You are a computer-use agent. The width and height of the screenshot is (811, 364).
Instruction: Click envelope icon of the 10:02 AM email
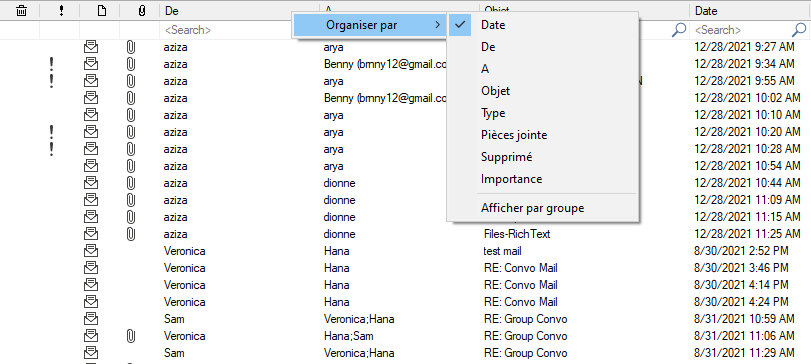pos(91,98)
